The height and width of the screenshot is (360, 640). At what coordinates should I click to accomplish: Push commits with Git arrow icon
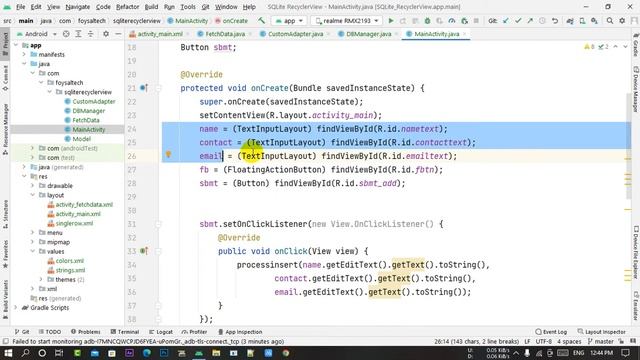pos(530,20)
